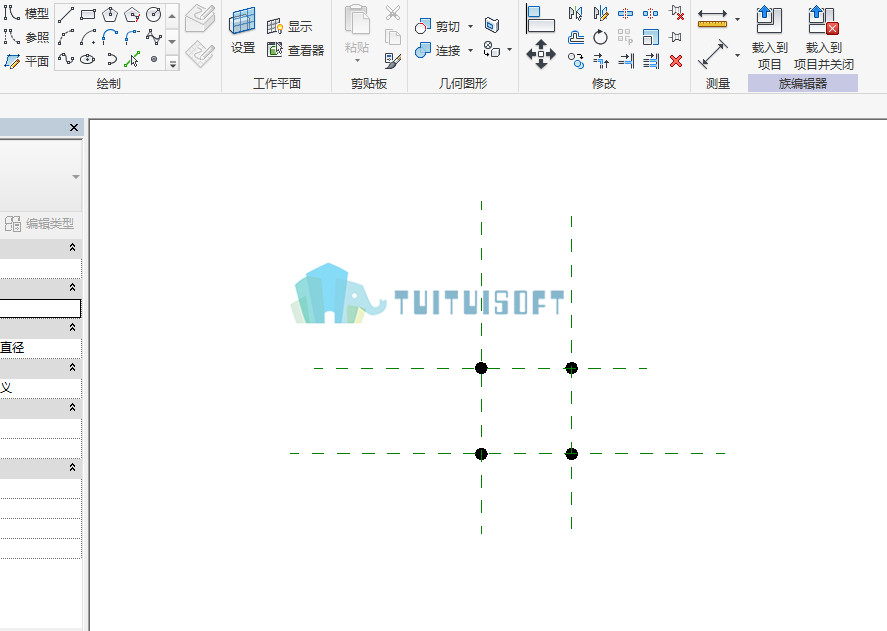
Task: Click the Mirror - Draw Axis tool
Action: pyautogui.click(x=601, y=13)
